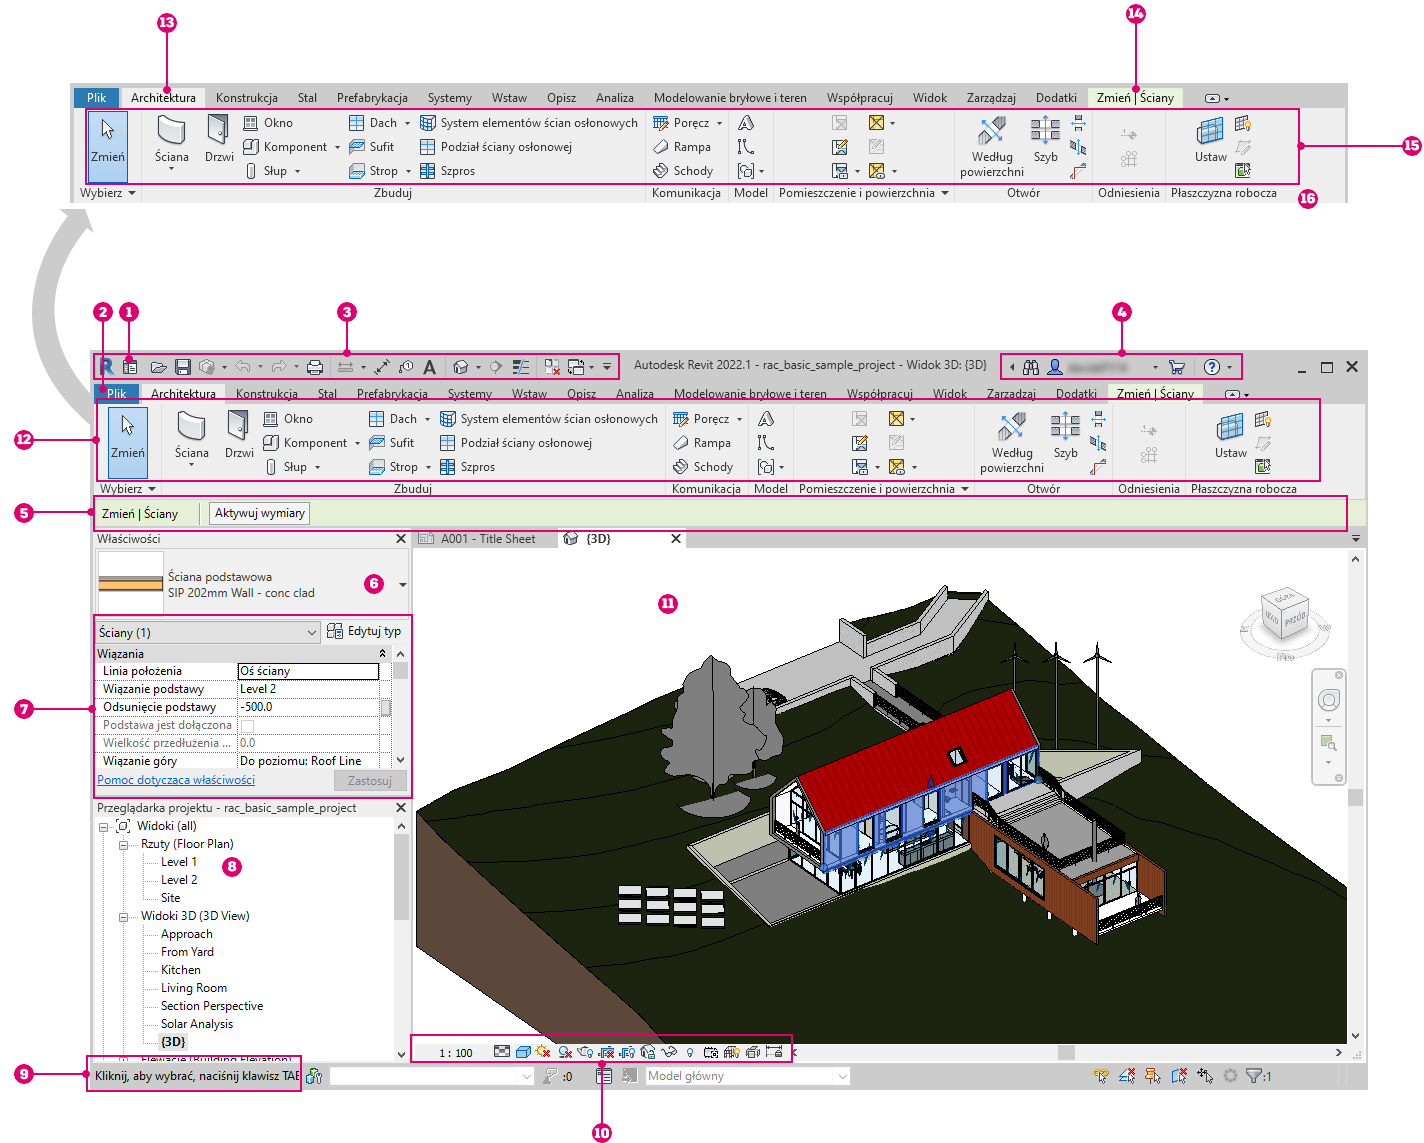1424x1143 pixels.
Task: Save the project with the floppy disk icon
Action: tap(182, 367)
